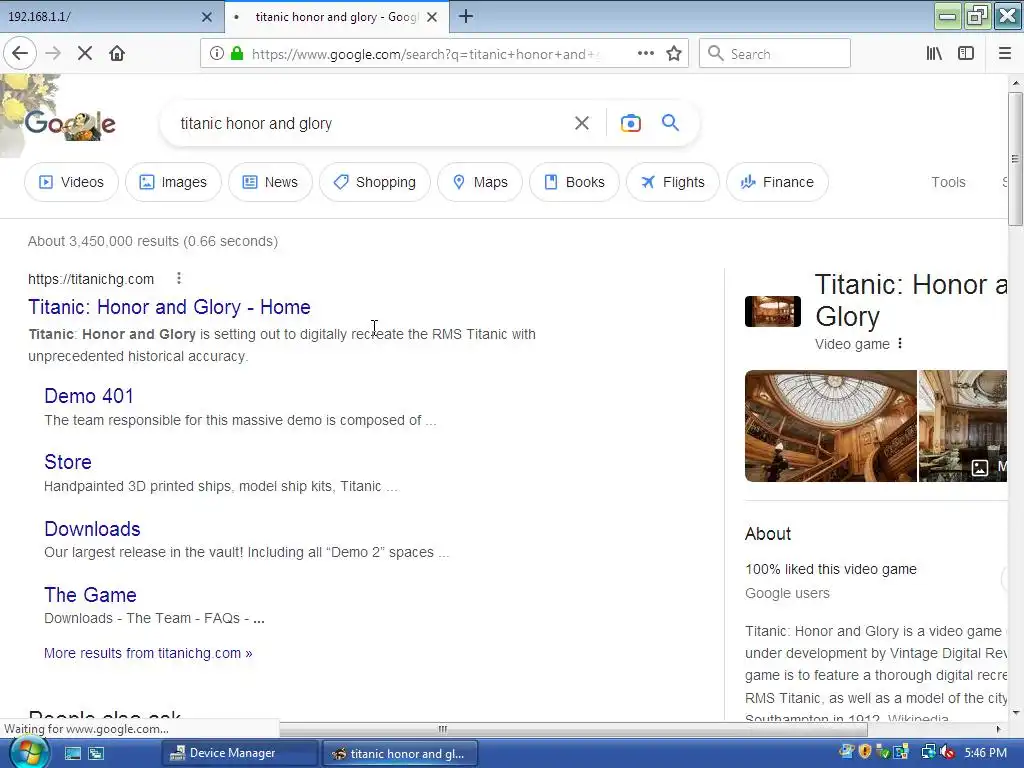Go back to the previous page

coord(20,53)
